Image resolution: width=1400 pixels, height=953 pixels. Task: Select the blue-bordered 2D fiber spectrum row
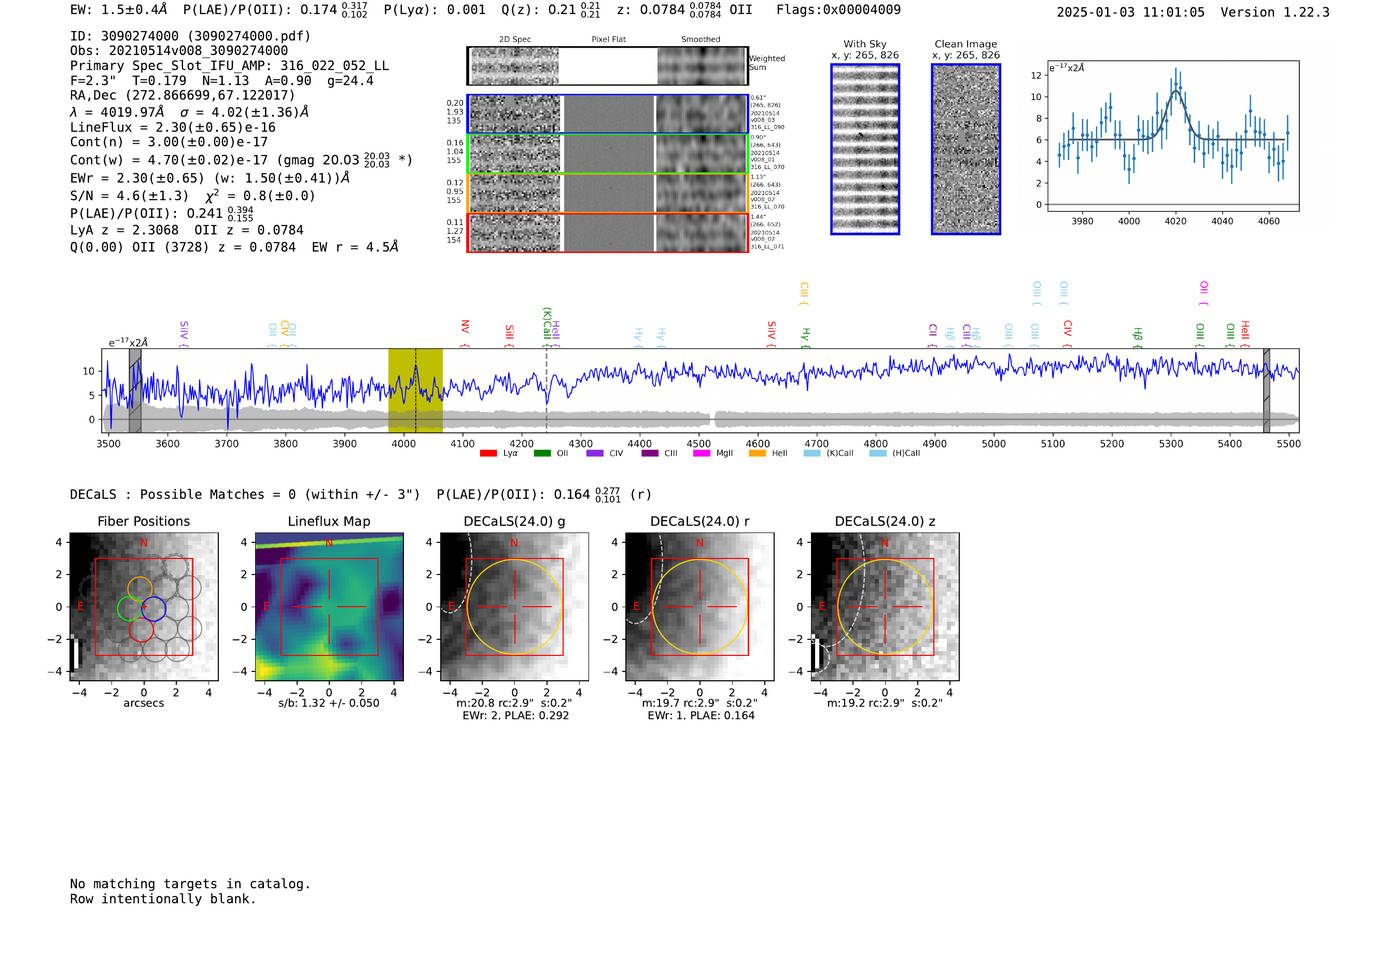(607, 114)
